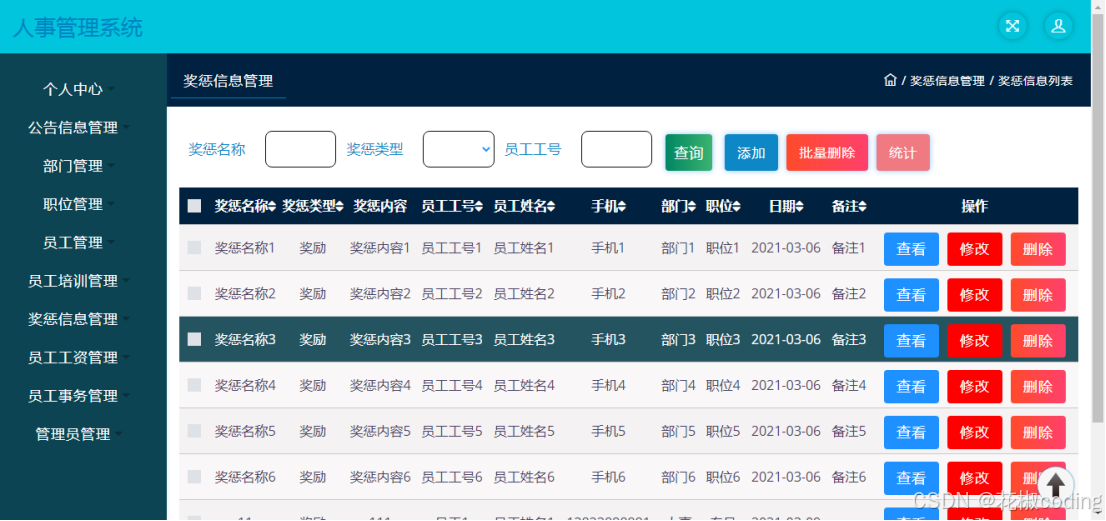1106x521 pixels.
Task: Delete 奖惩名称1 using 删除 button
Action: tap(1038, 249)
